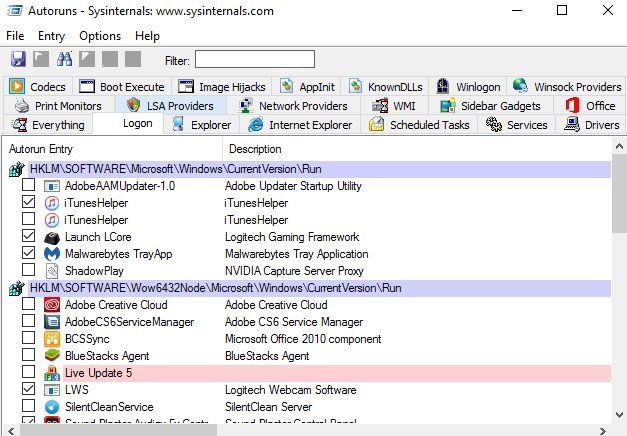Click the Adobe Creative Cloud entry icon
This screenshot has height=436, width=627.
pyautogui.click(x=52, y=305)
